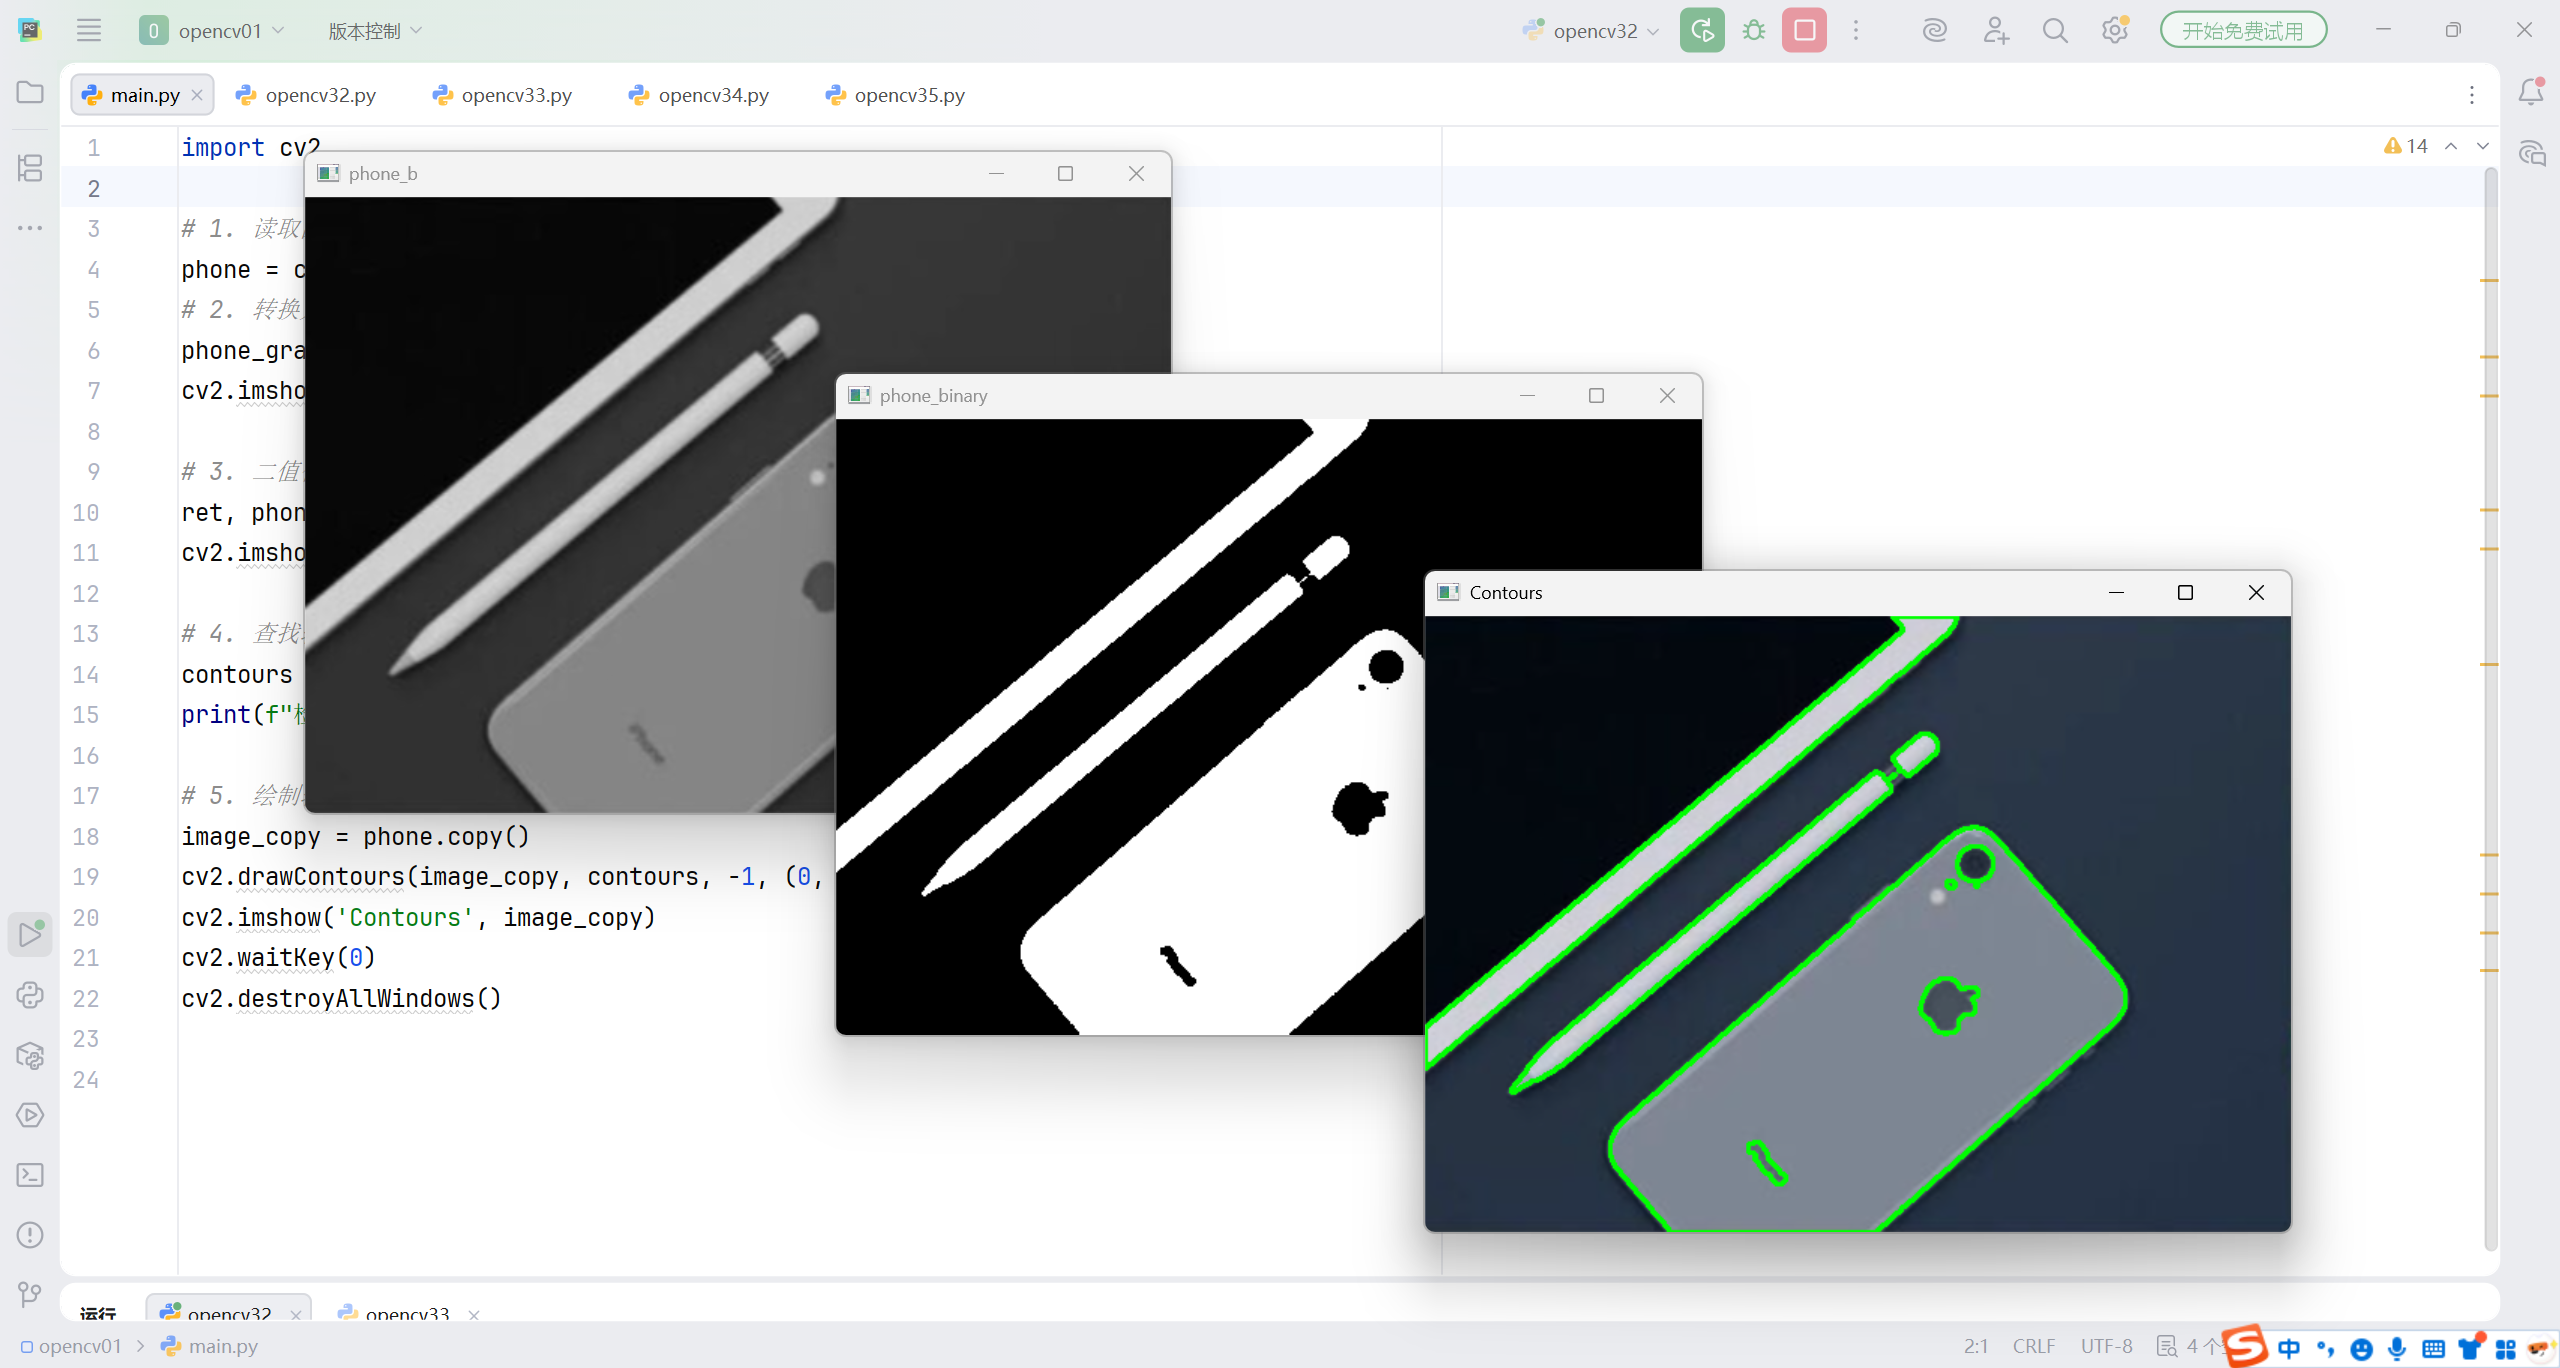
Task: Toggle the main hamburger menu
Action: pos(89,31)
